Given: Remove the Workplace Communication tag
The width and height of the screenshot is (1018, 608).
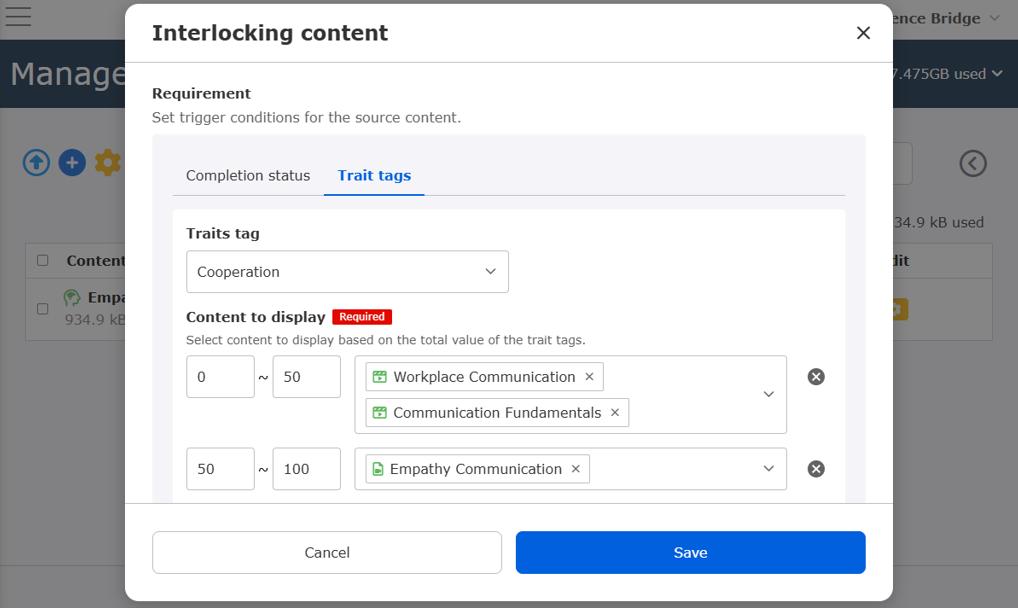Looking at the screenshot, I should tap(589, 377).
